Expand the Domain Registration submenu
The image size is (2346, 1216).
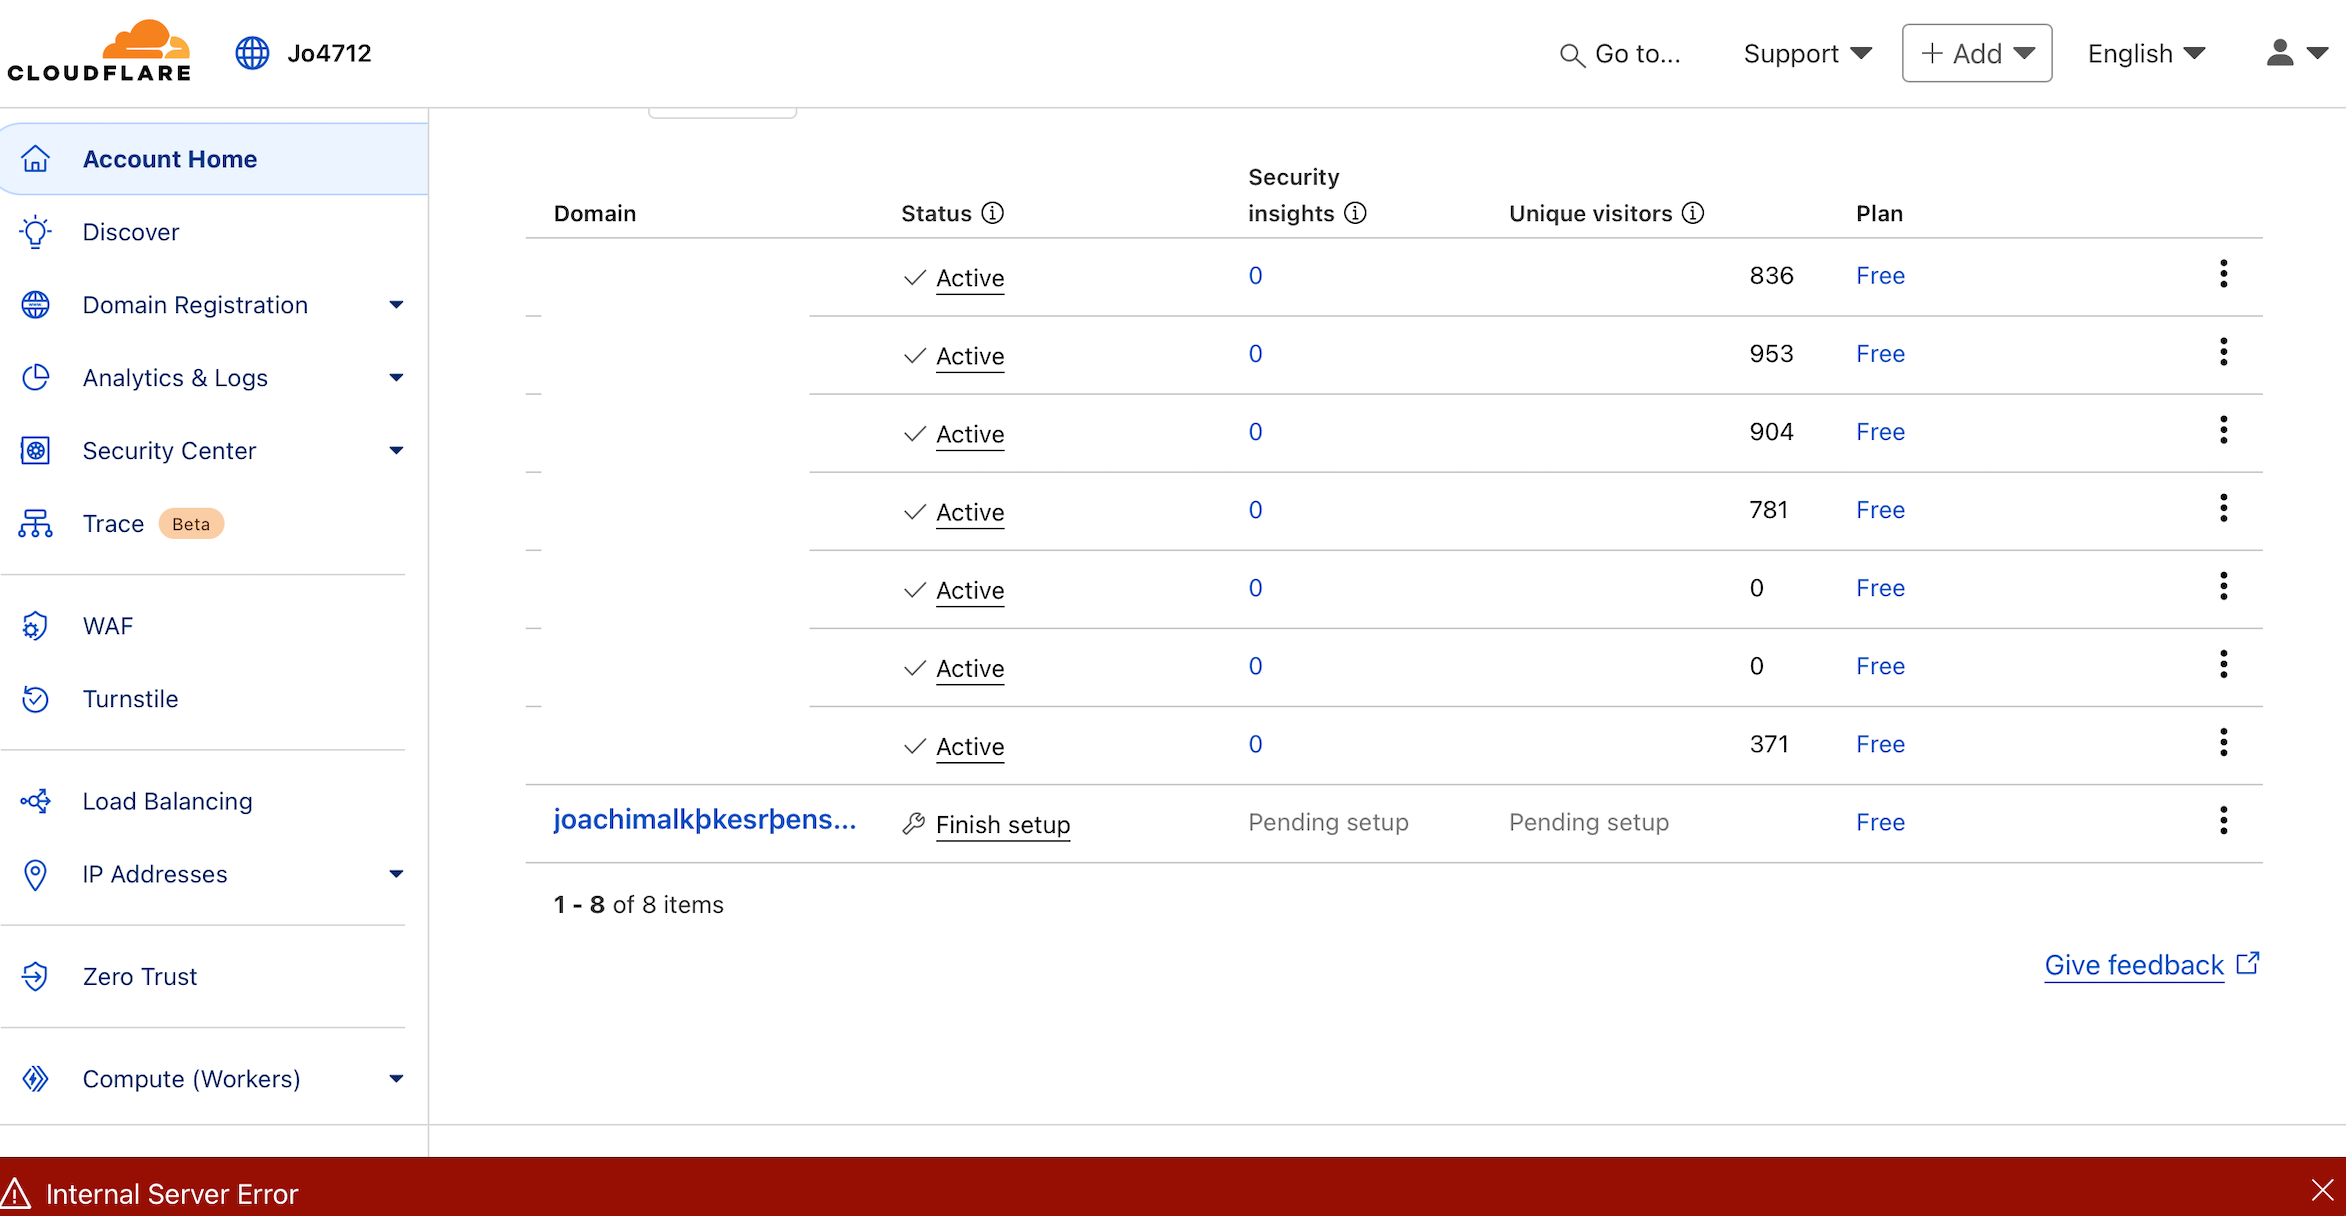pos(396,305)
